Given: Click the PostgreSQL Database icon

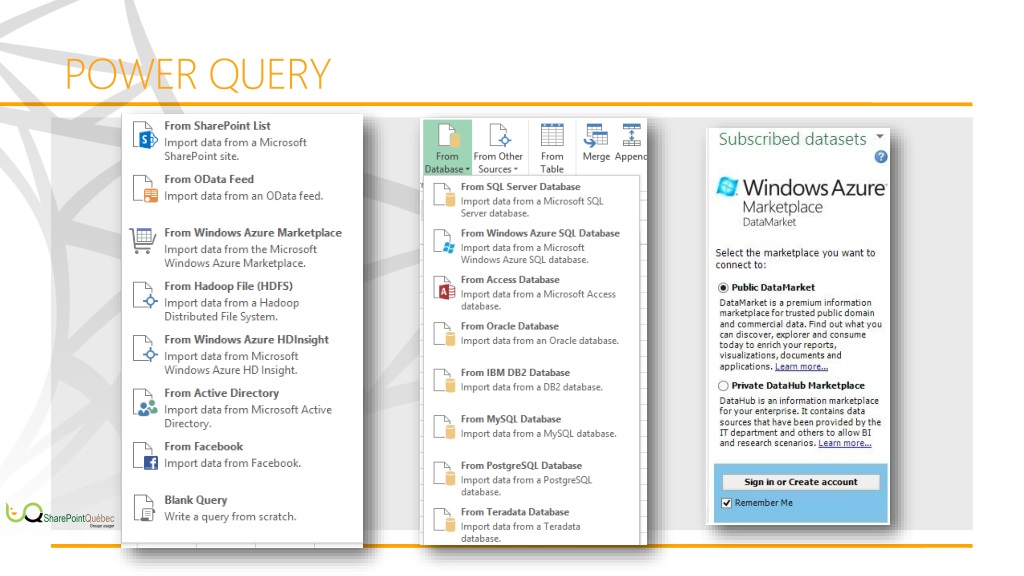Looking at the screenshot, I should 444,473.
